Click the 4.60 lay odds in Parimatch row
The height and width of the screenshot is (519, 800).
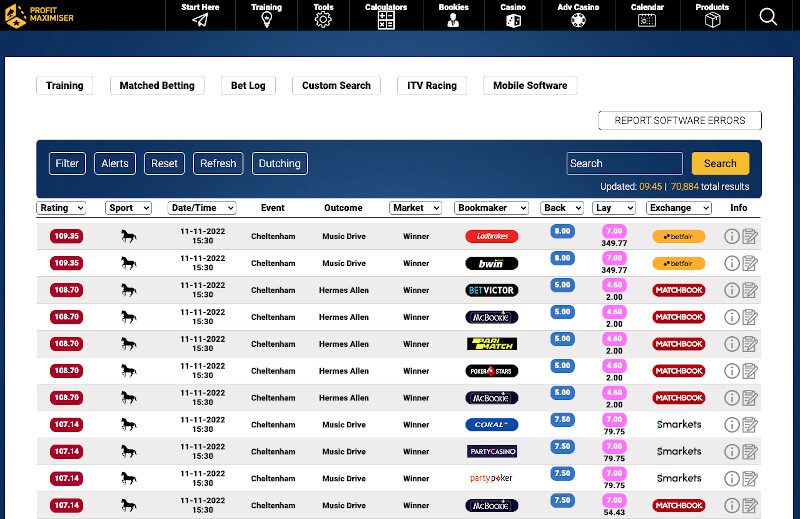coord(614,339)
